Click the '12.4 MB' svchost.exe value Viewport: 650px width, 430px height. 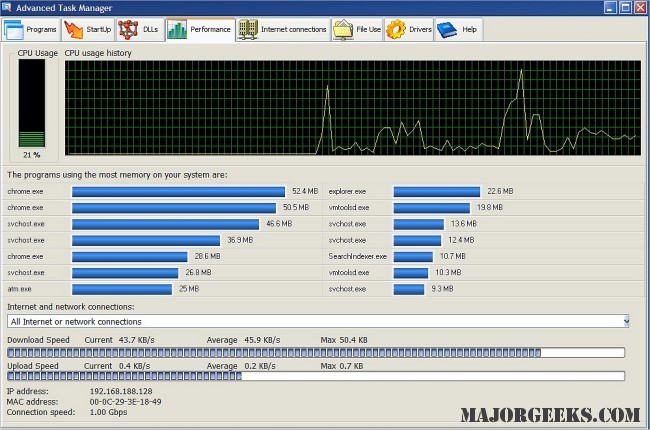point(461,240)
